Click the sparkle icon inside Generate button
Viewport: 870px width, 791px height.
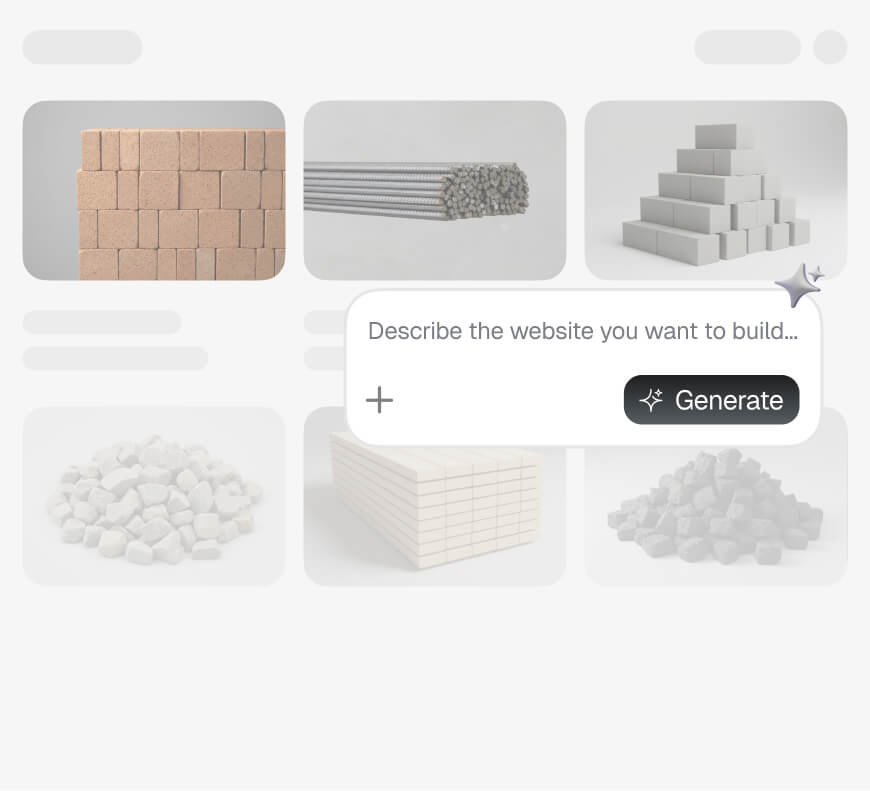click(651, 400)
